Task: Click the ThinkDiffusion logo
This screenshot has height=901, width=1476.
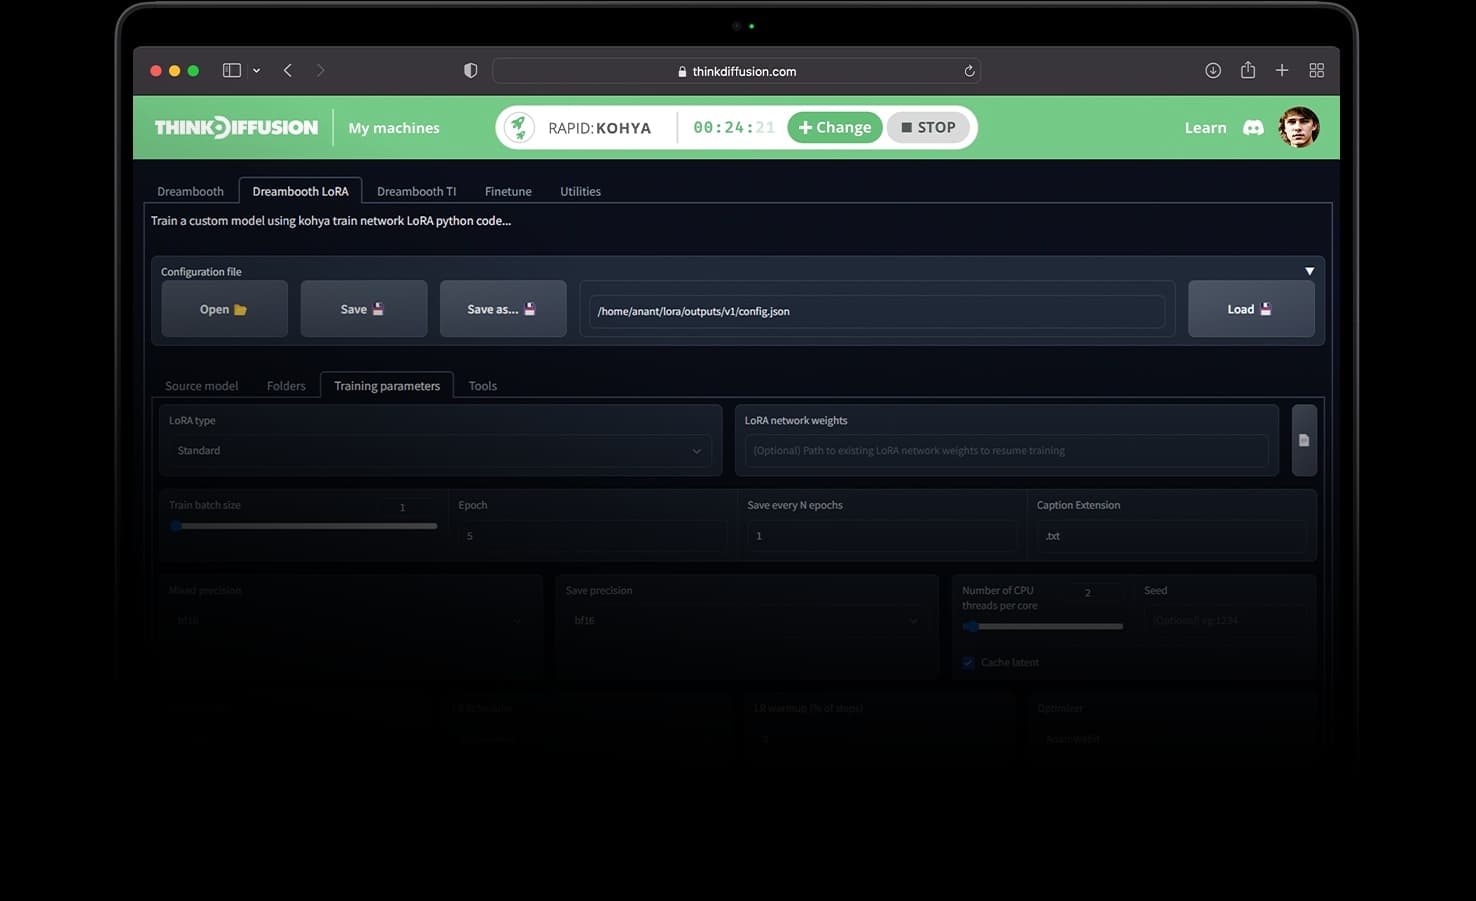Action: (x=236, y=127)
